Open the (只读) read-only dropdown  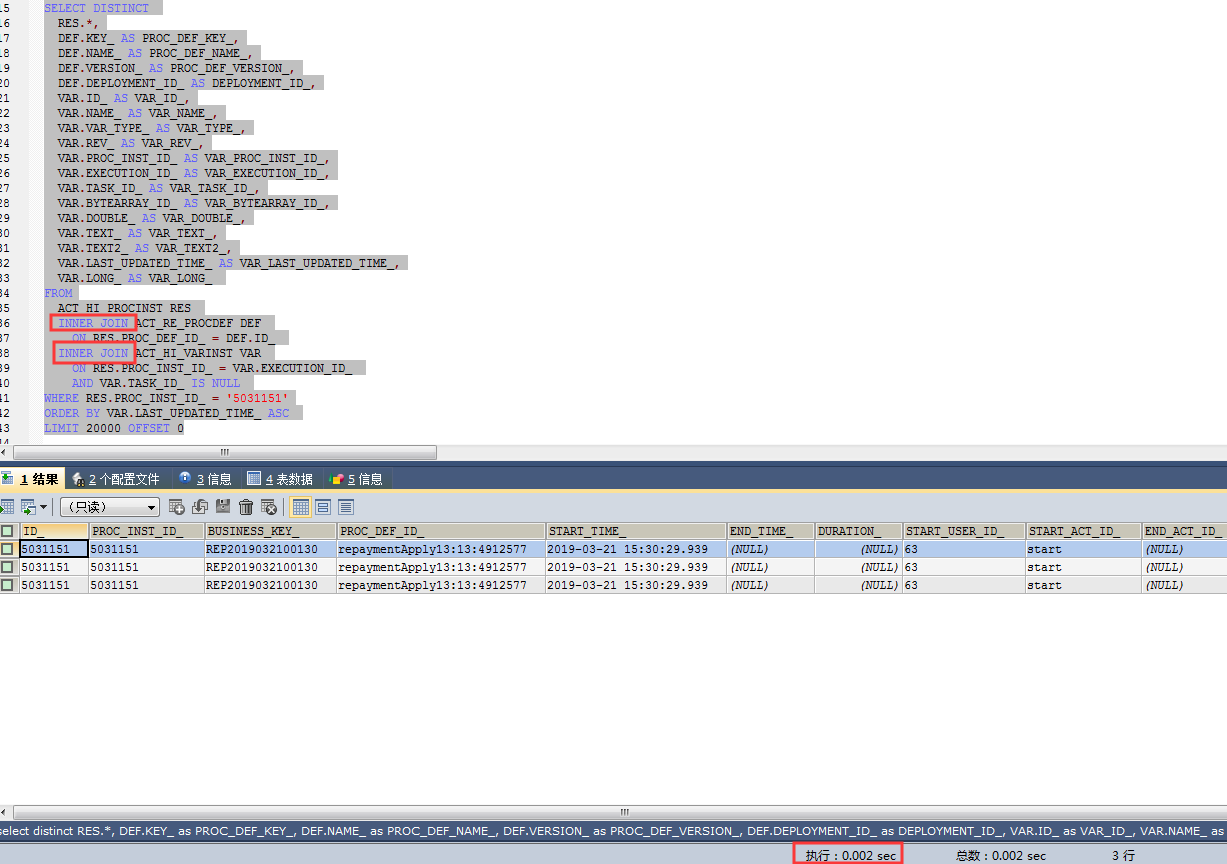(110, 507)
